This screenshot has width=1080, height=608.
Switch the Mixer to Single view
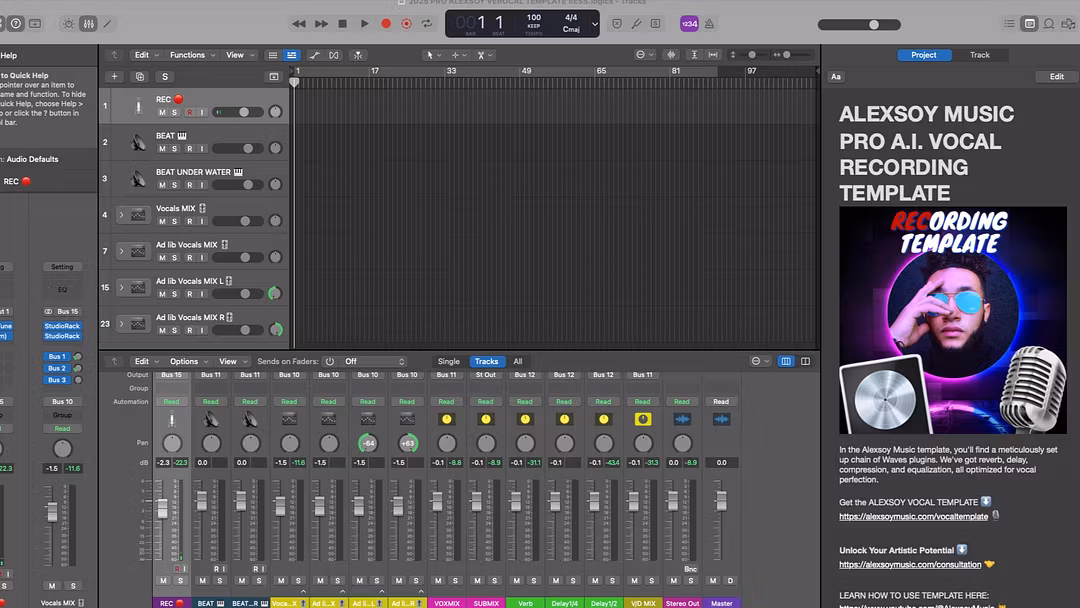click(448, 361)
